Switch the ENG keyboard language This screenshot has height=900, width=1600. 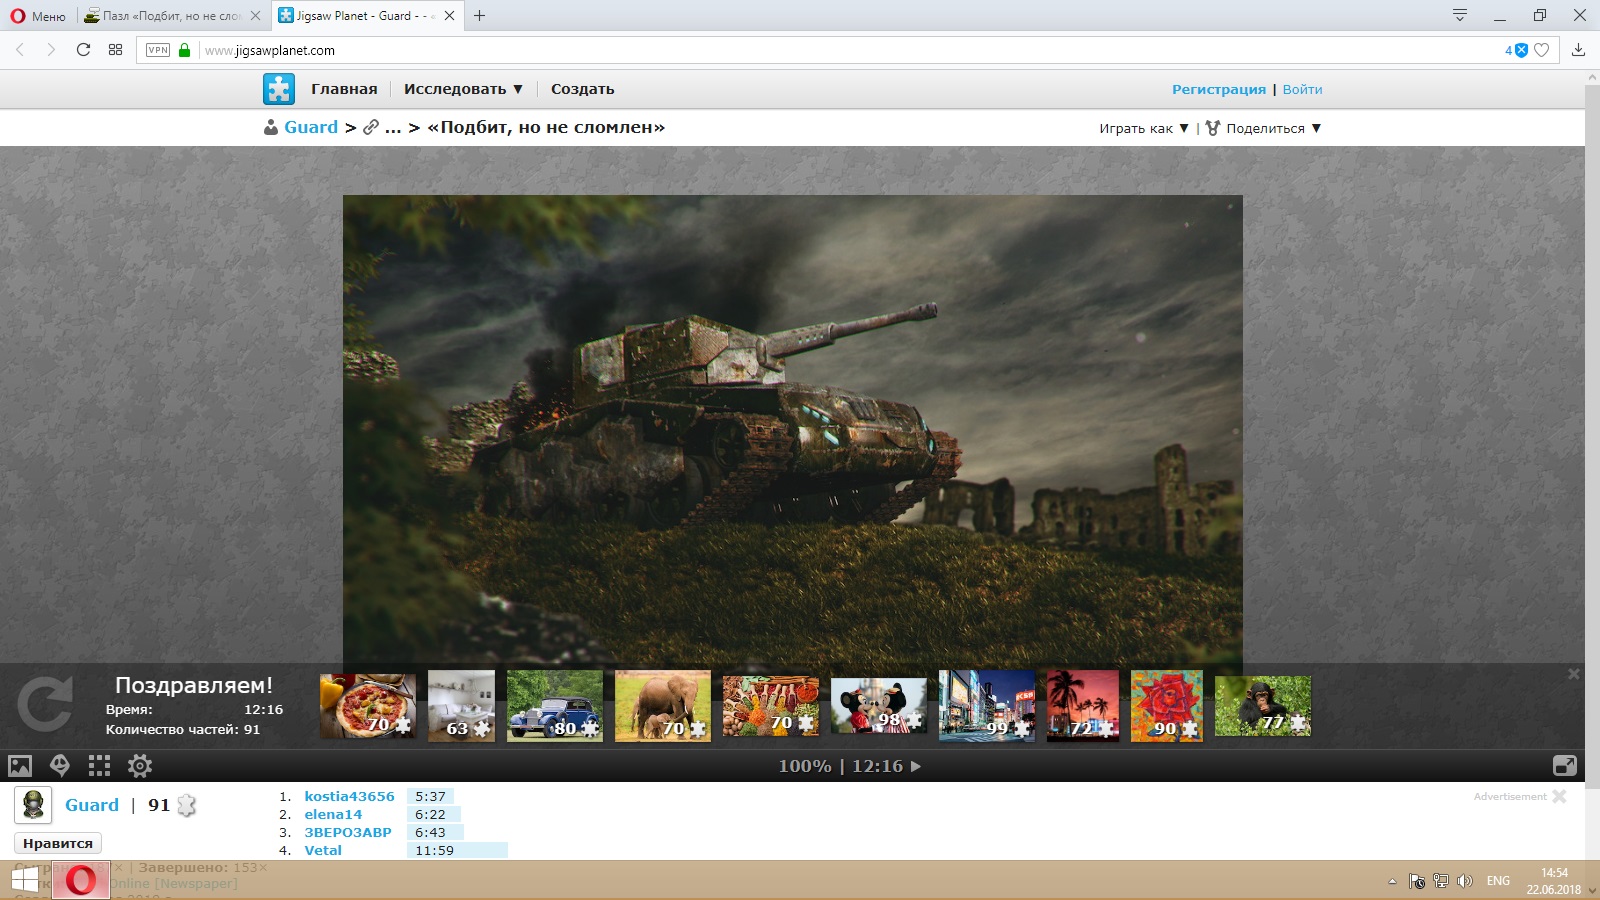pyautogui.click(x=1498, y=881)
